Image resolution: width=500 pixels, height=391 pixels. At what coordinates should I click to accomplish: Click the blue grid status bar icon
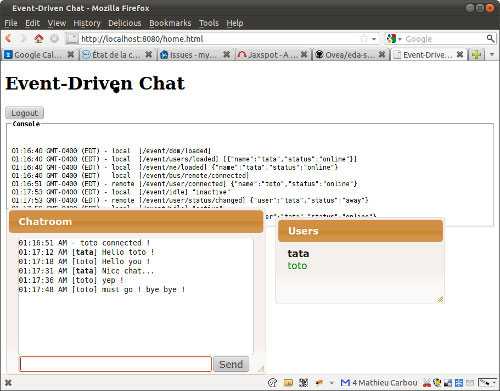(x=459, y=383)
